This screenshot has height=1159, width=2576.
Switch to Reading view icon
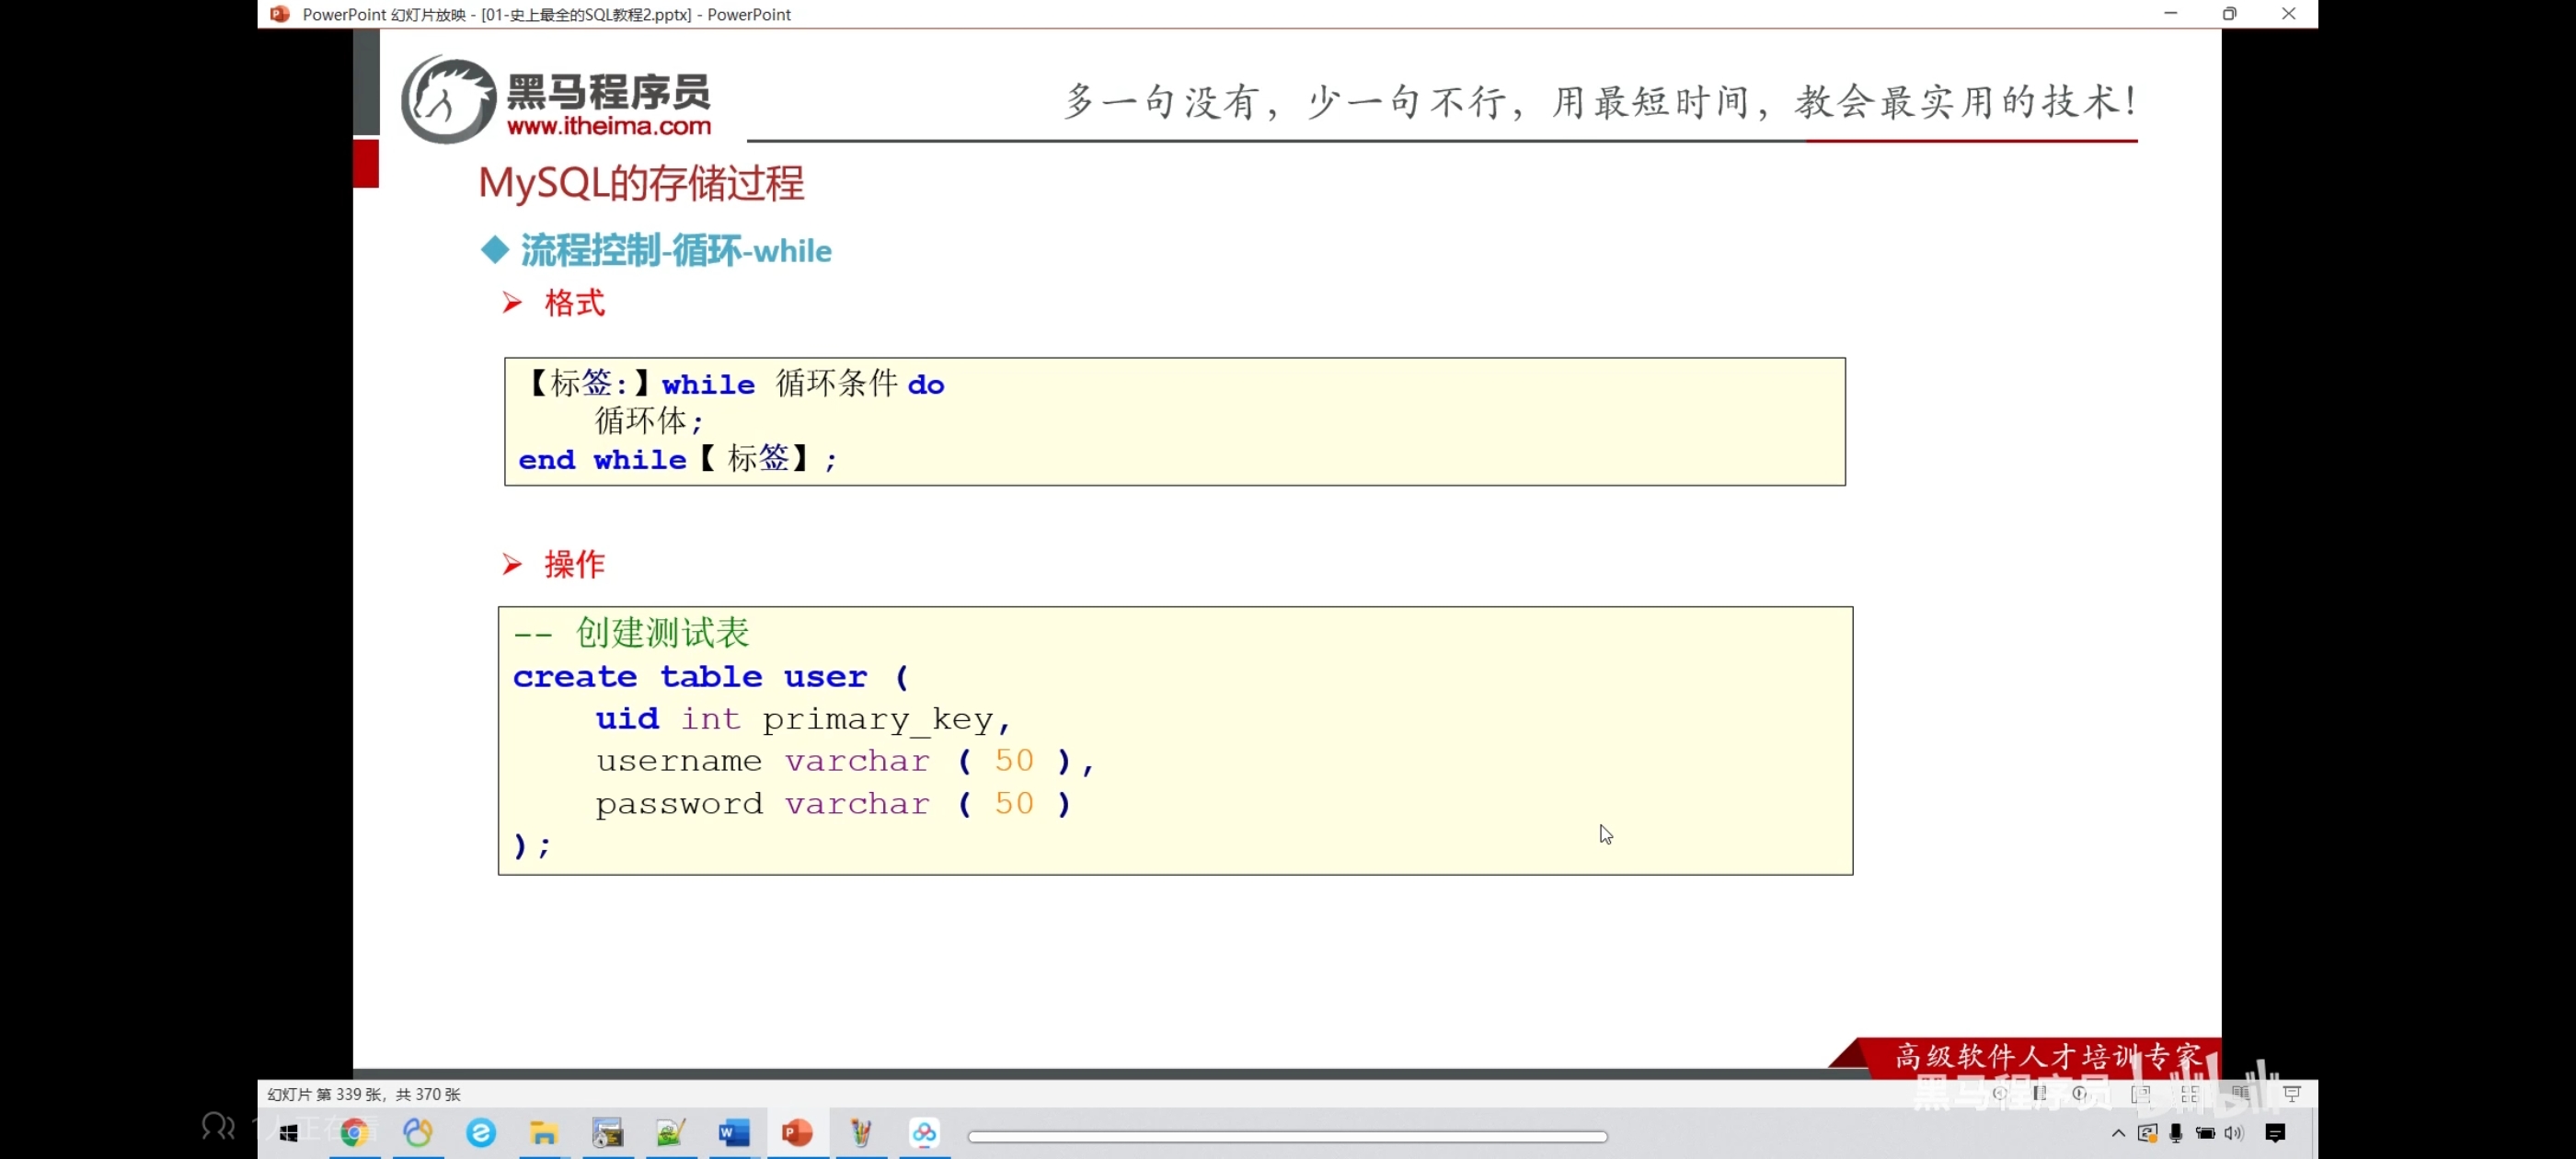tap(2241, 1094)
